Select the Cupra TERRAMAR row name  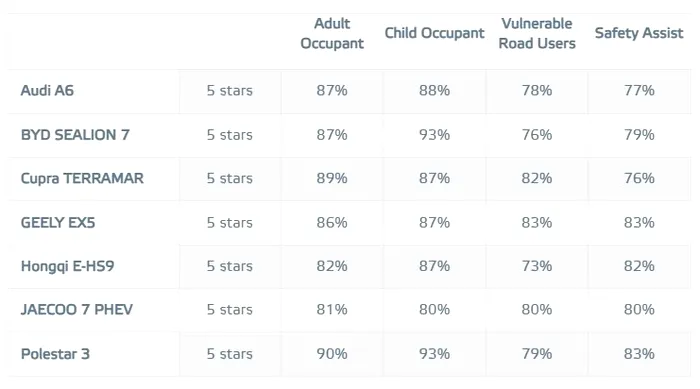click(82, 179)
